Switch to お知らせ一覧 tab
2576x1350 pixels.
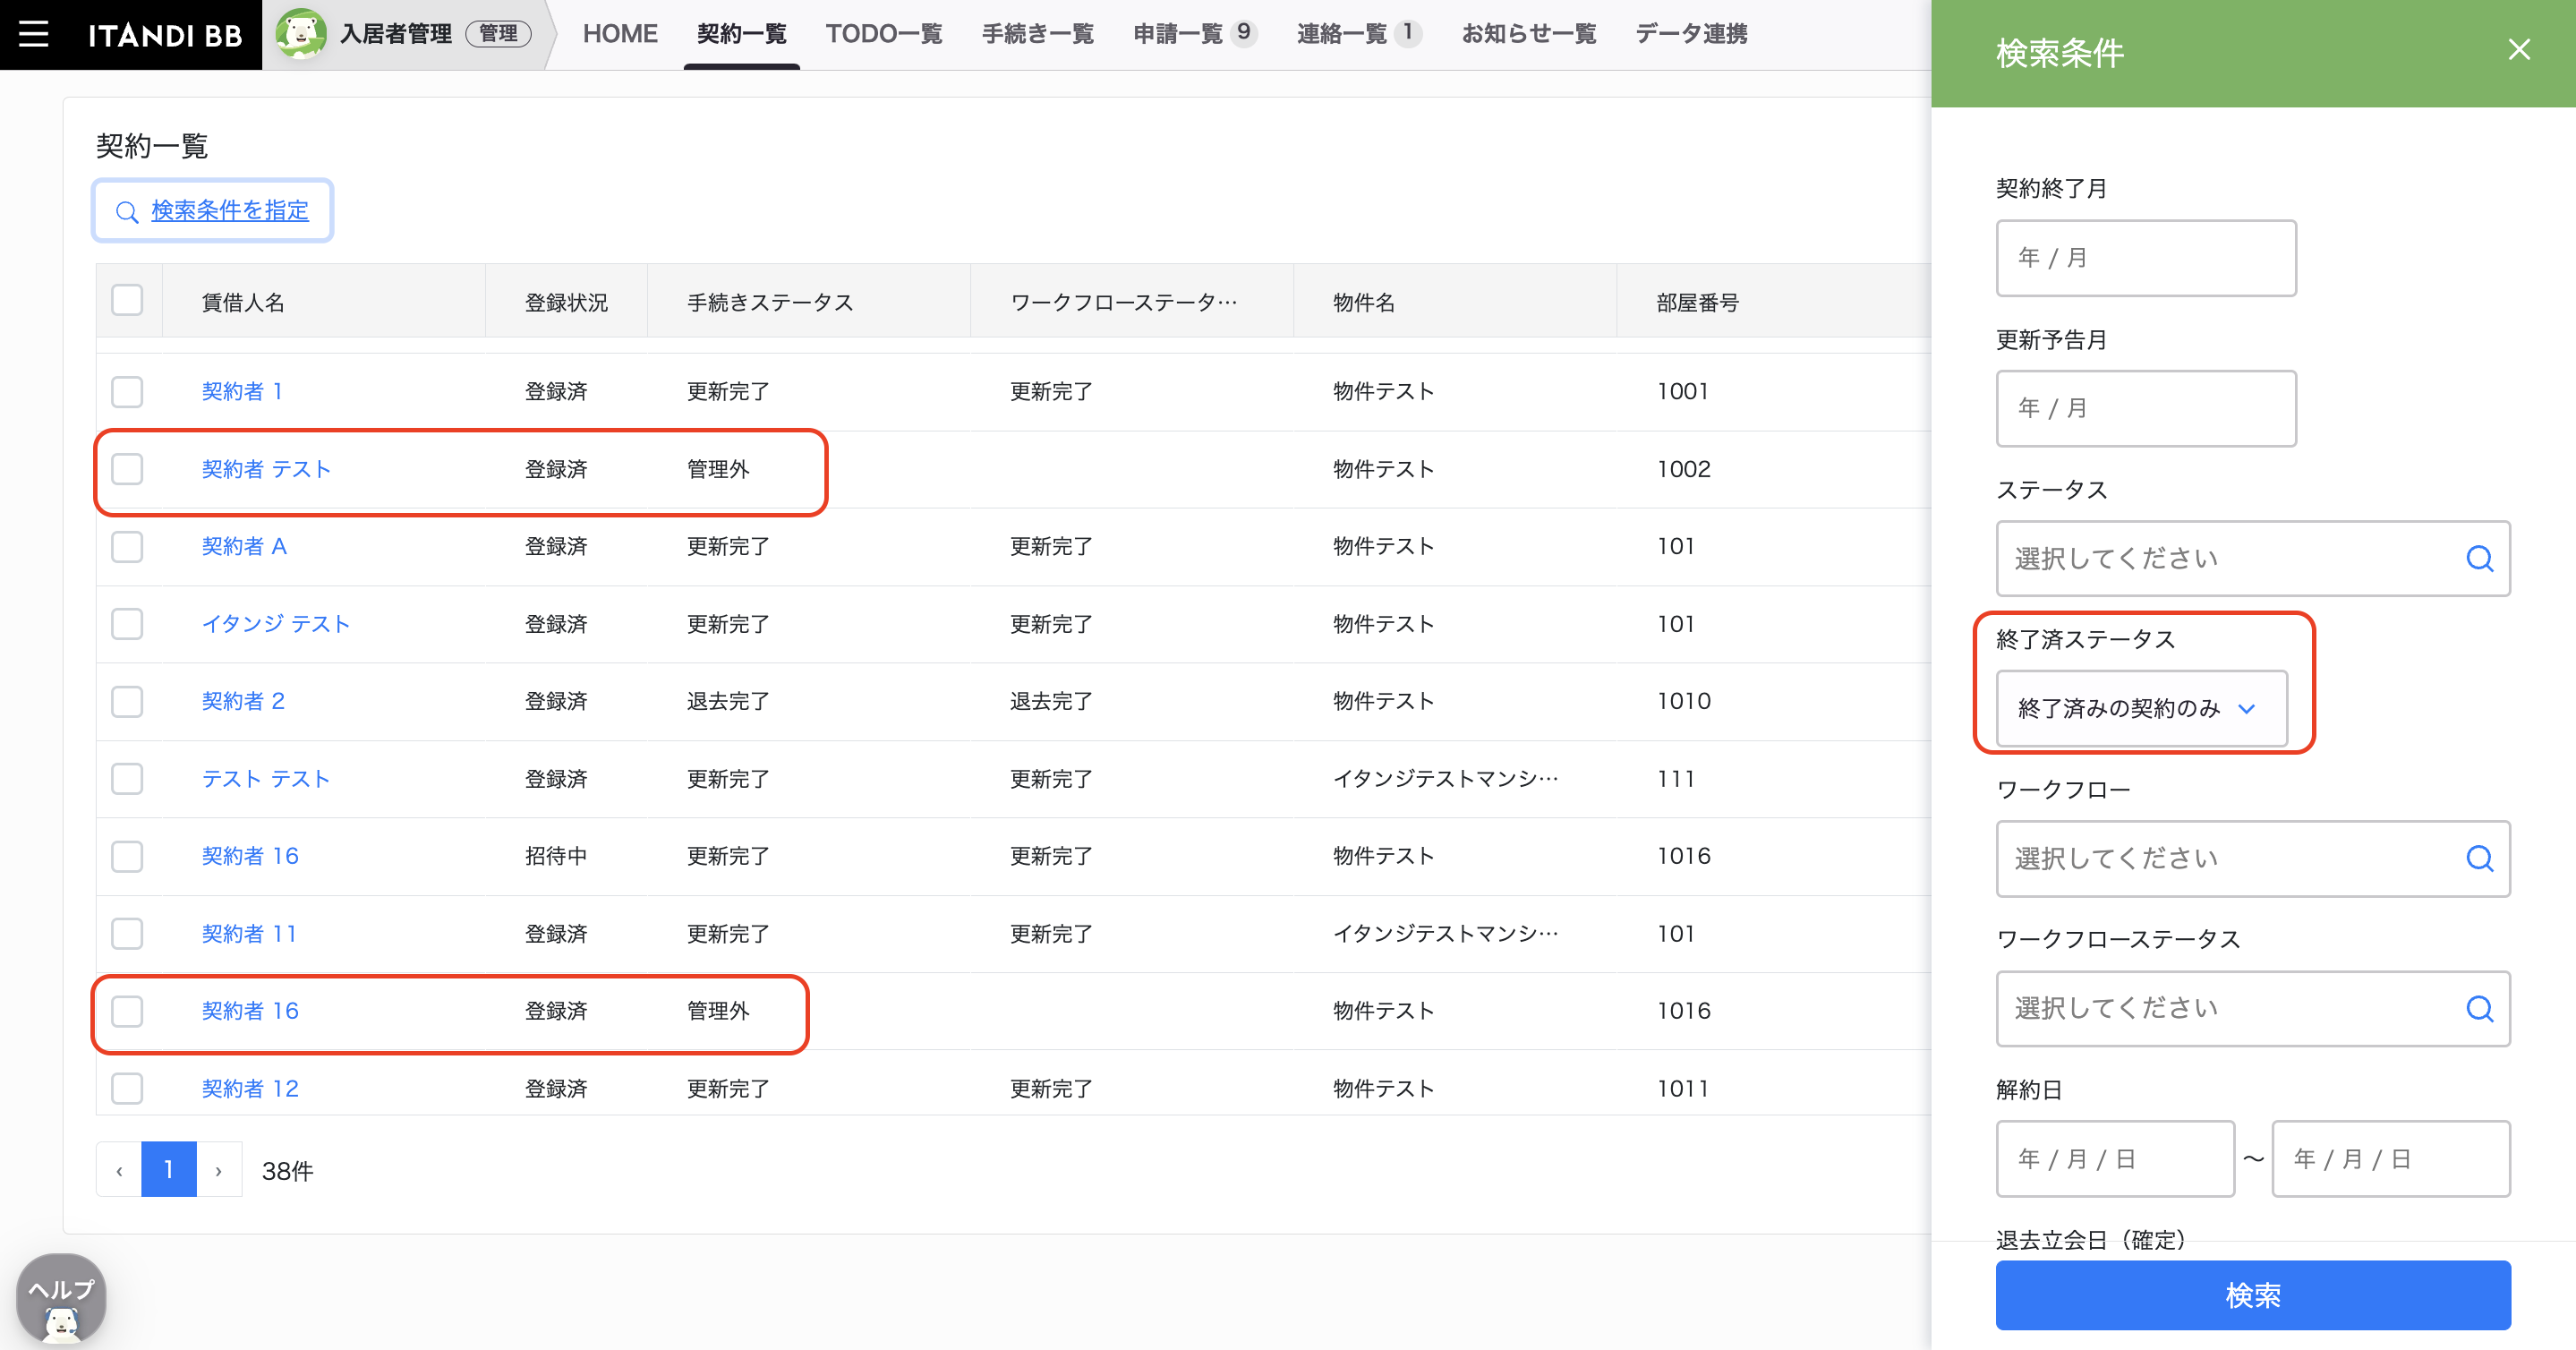point(1529,34)
